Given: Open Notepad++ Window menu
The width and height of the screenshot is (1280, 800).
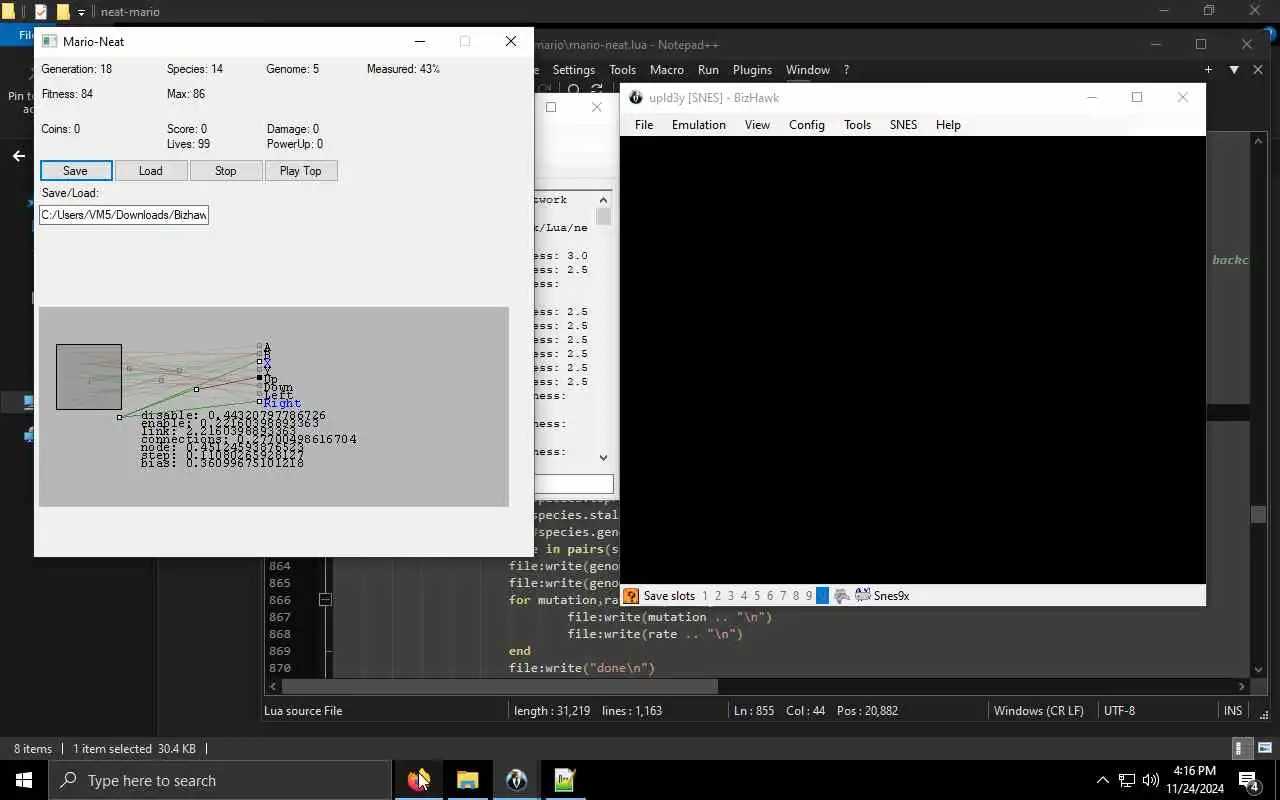Looking at the screenshot, I should tap(808, 70).
